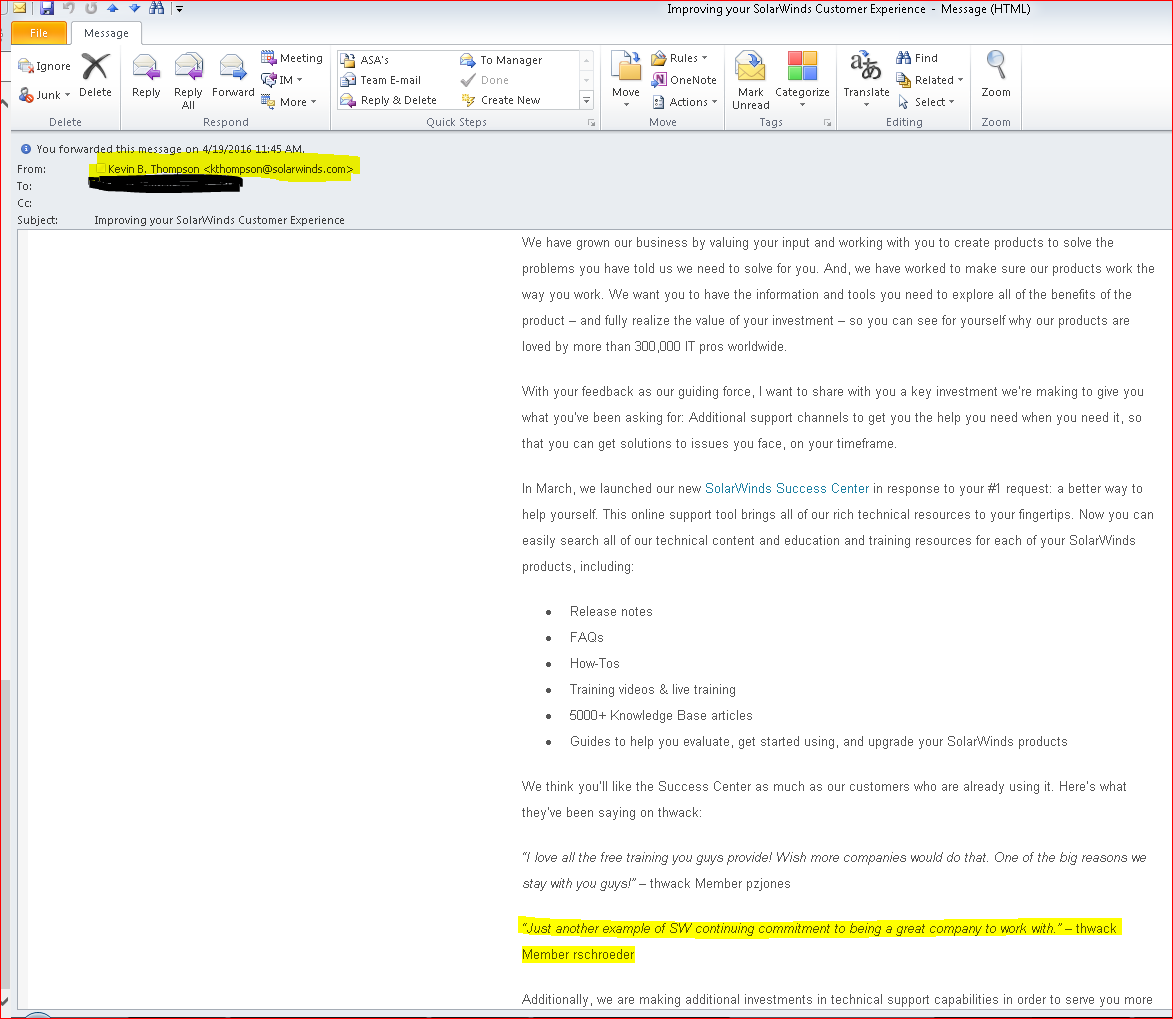The height and width of the screenshot is (1019, 1173).
Task: Open the Tags dialog launcher
Action: point(827,123)
